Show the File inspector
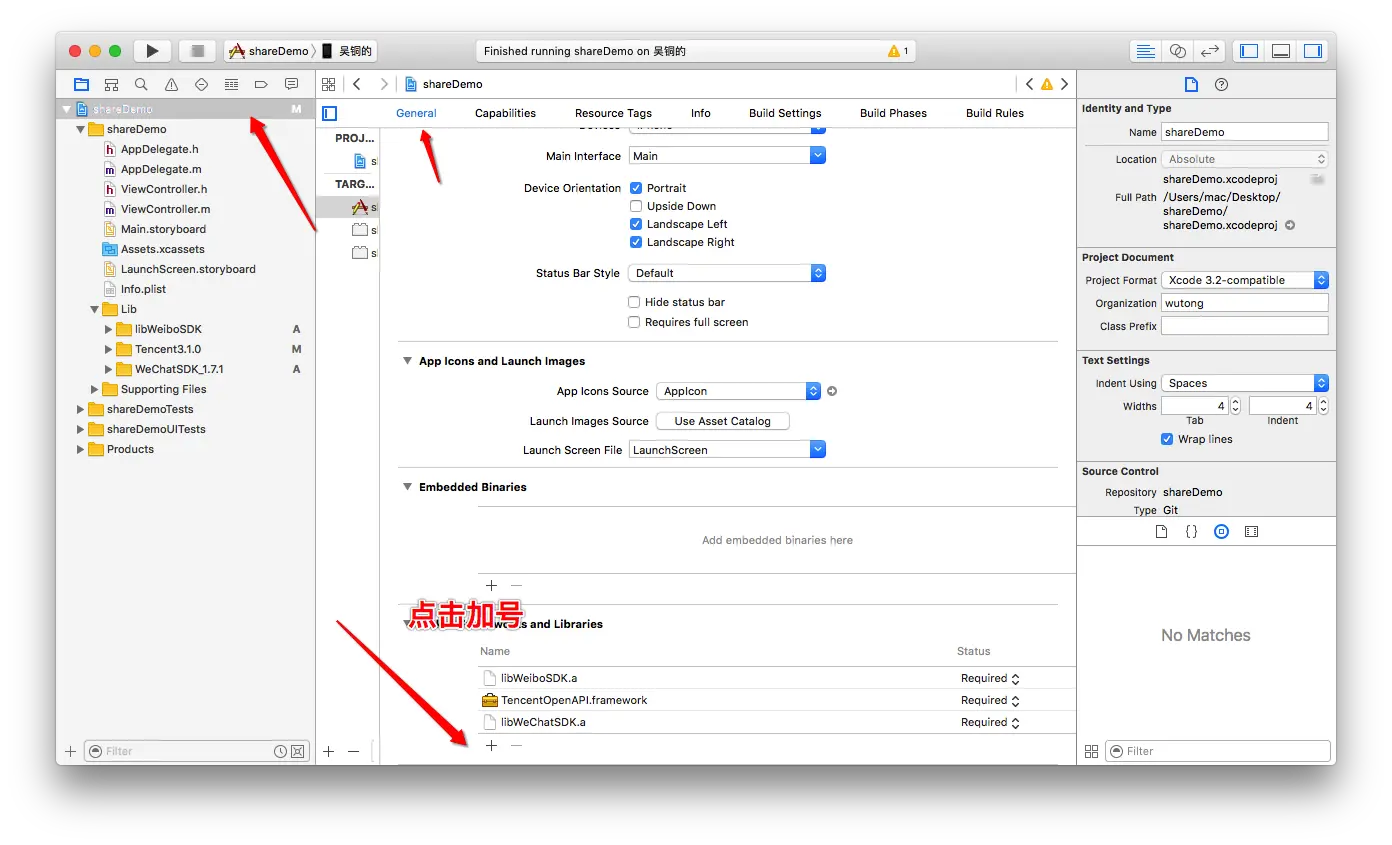Screen dimensions: 1392x845 point(1191,84)
